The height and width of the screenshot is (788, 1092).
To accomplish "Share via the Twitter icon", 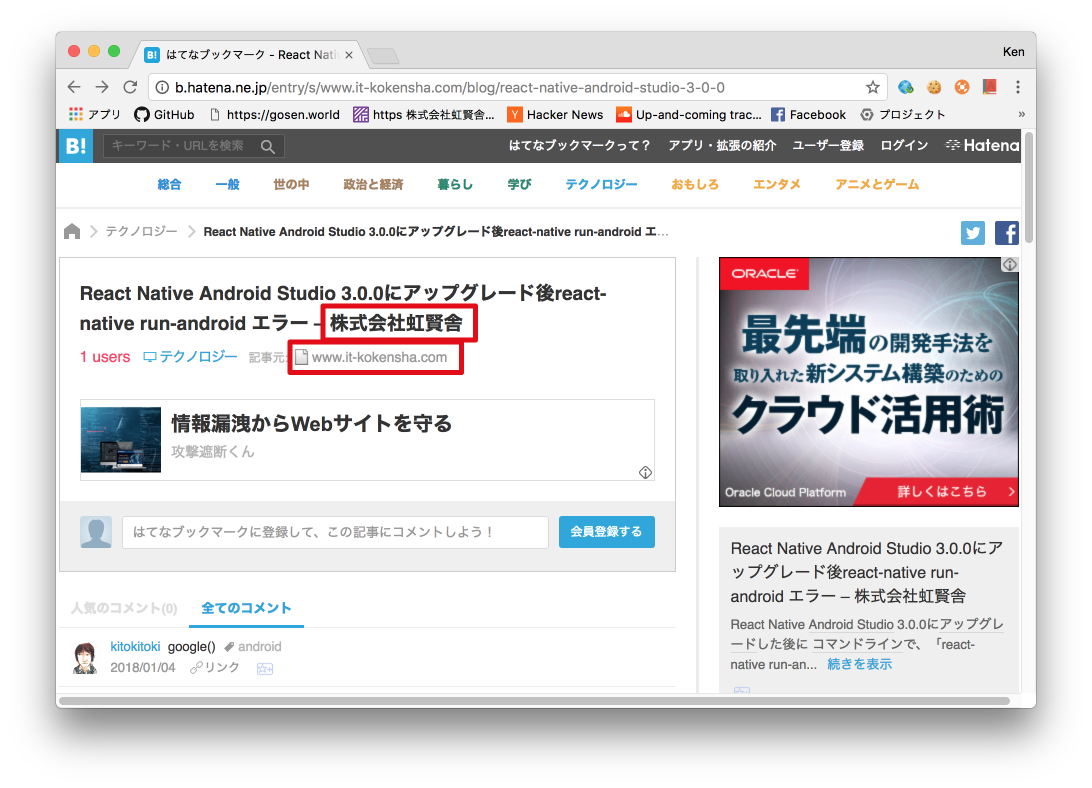I will tap(973, 233).
